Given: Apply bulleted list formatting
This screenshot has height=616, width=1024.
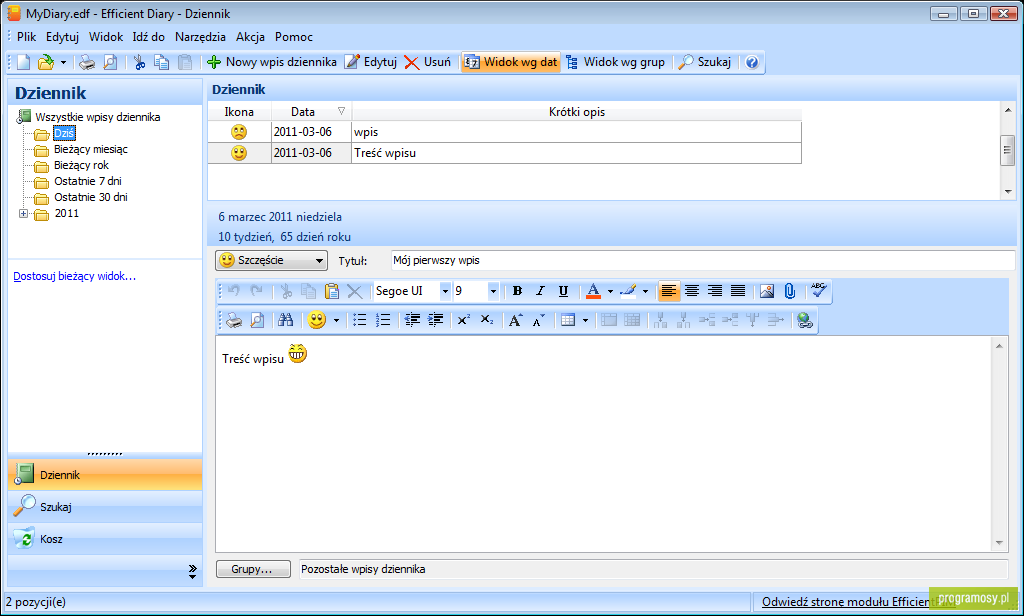Looking at the screenshot, I should 360,320.
